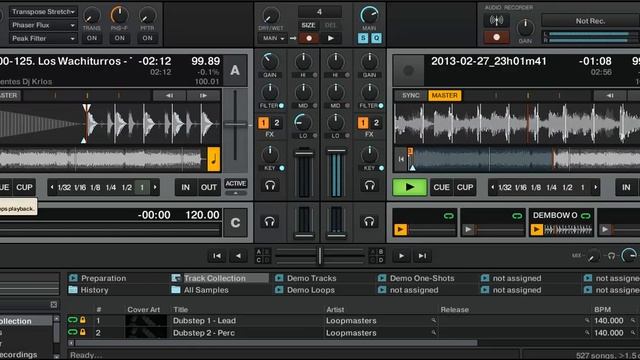Play the first remix slot sample

[x=400, y=230]
